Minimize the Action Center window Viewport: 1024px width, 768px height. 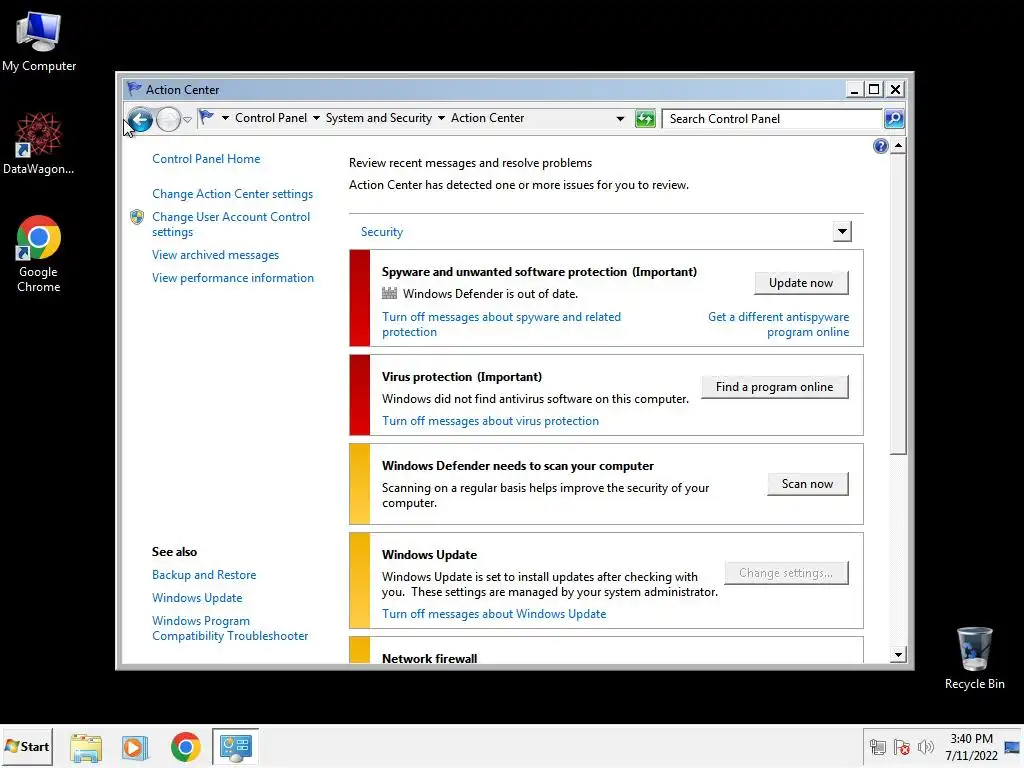[x=854, y=89]
